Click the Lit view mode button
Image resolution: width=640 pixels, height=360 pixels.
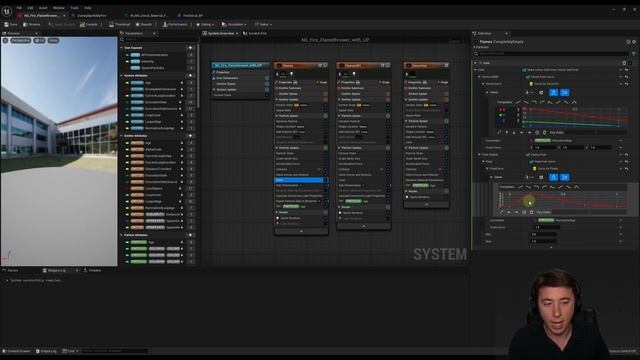tap(40, 40)
